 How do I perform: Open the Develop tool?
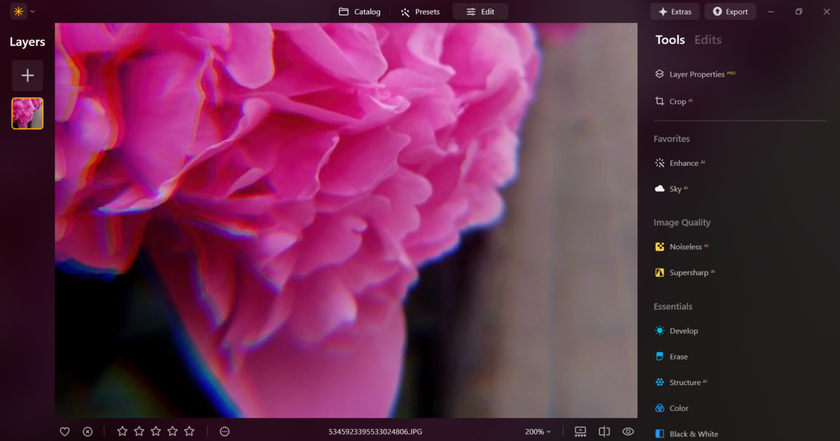683,331
